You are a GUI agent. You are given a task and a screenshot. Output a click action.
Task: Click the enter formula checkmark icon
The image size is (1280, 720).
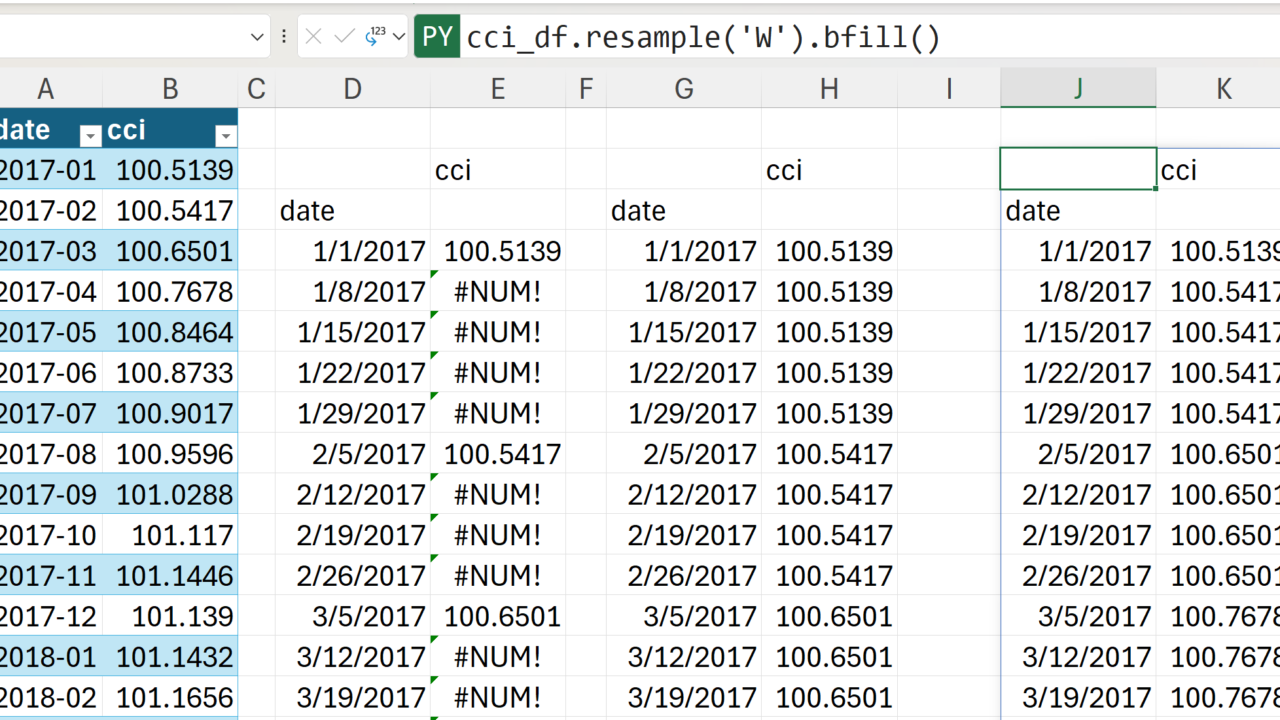pyautogui.click(x=345, y=37)
